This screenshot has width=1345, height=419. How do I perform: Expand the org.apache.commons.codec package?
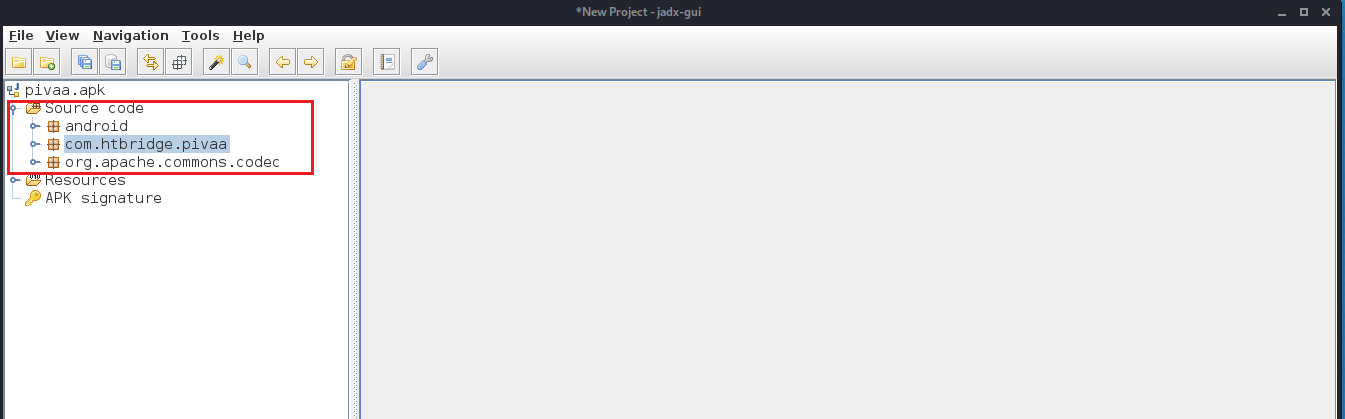[34, 162]
